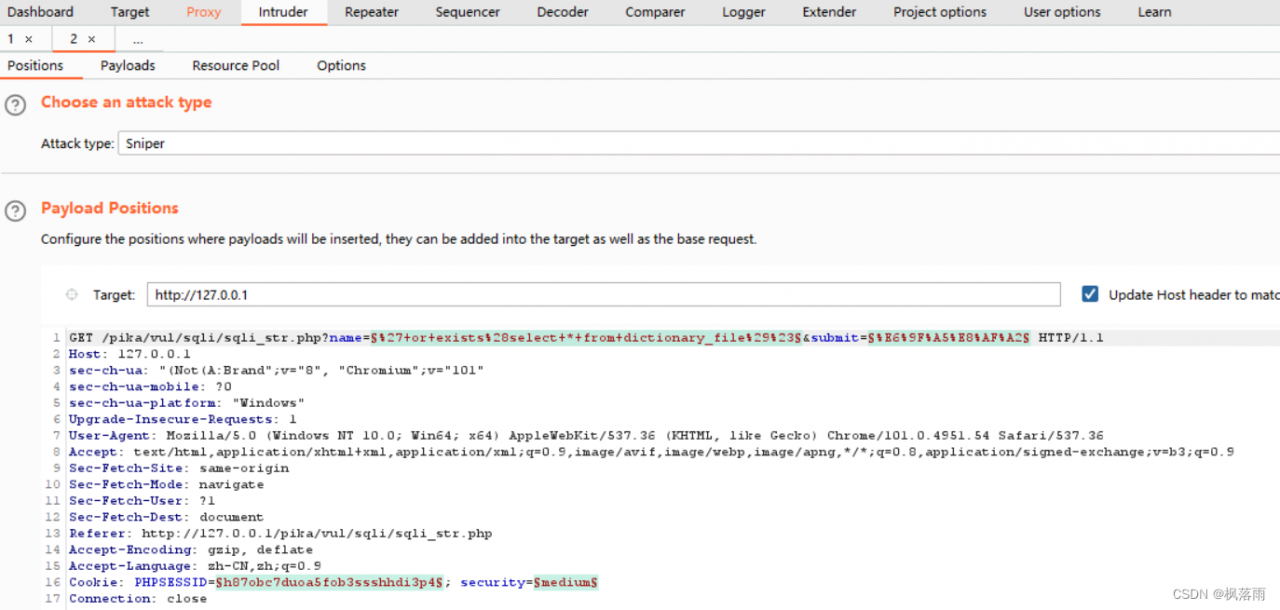Screen dimensions: 1280x610
Task: Click the Host: 127.0.0.1 header line
Action: pyautogui.click(x=129, y=354)
